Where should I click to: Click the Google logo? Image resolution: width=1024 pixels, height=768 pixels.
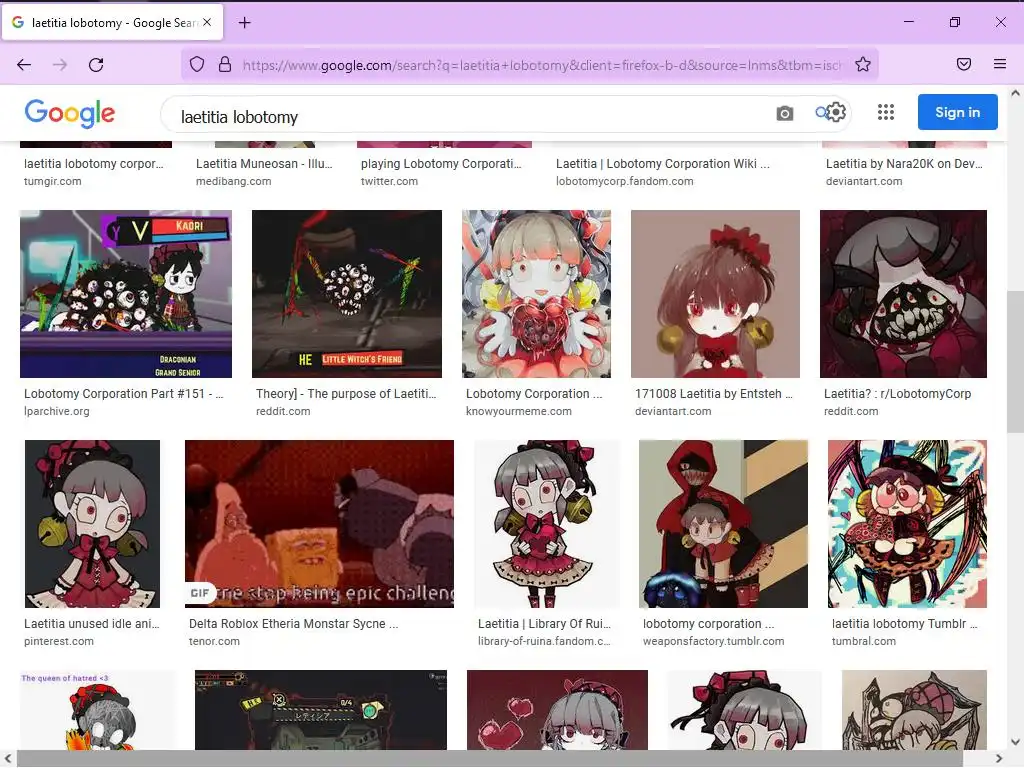[70, 113]
